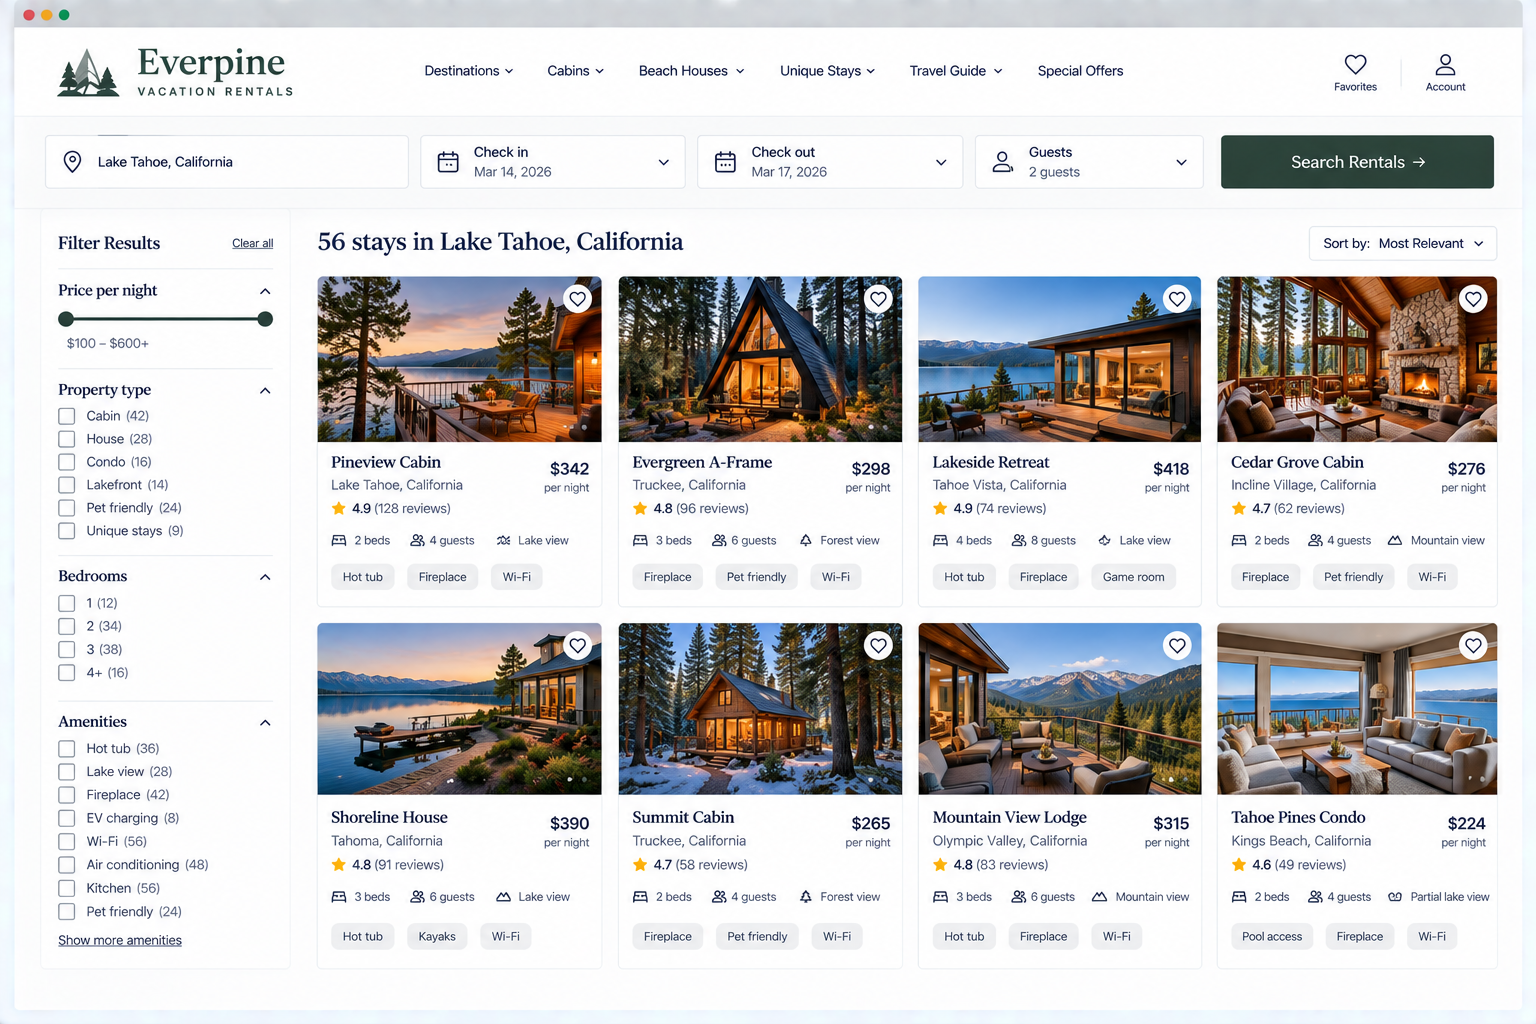The image size is (1536, 1024).
Task: Collapse the Bedrooms filter section
Action: coord(265,577)
